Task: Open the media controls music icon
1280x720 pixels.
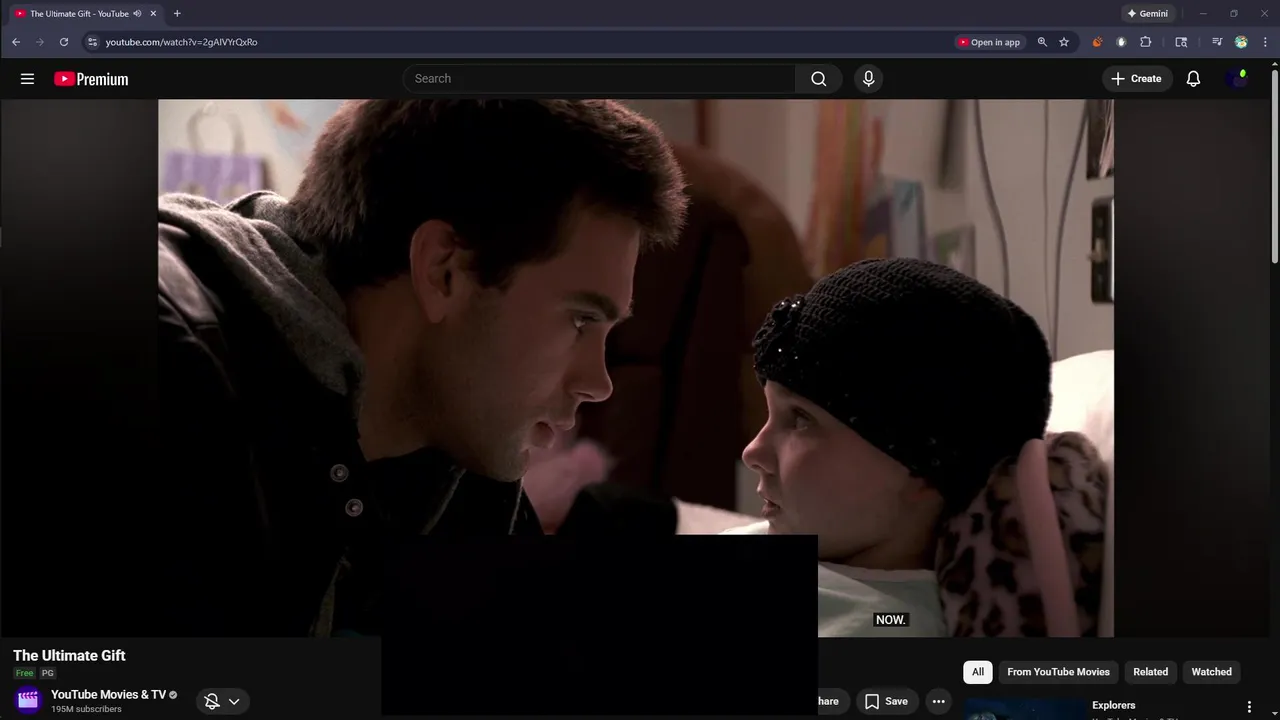Action: click(x=1217, y=42)
